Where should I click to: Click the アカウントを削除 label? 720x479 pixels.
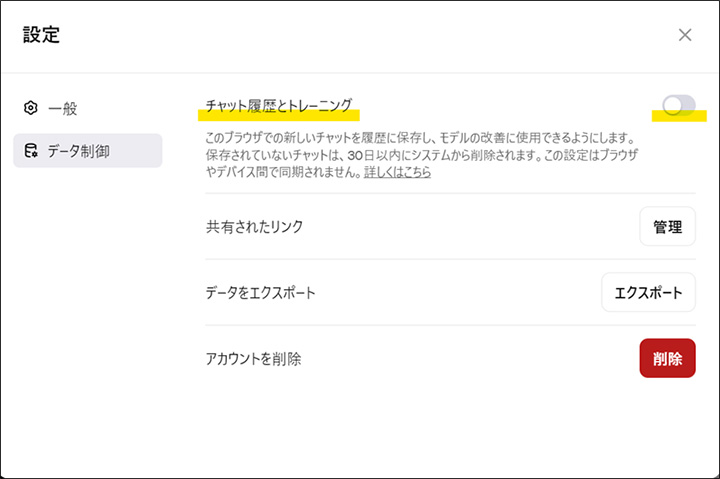click(253, 359)
